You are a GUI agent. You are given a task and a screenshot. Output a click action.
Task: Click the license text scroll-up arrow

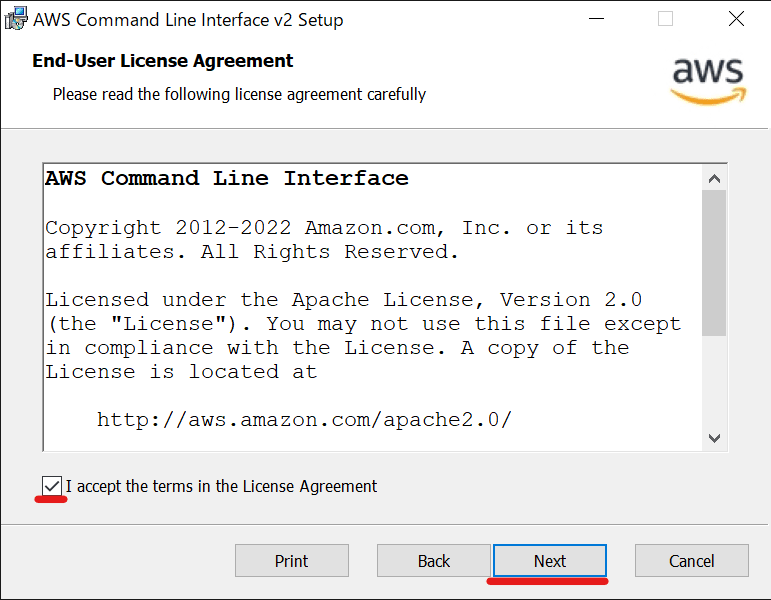(714, 179)
